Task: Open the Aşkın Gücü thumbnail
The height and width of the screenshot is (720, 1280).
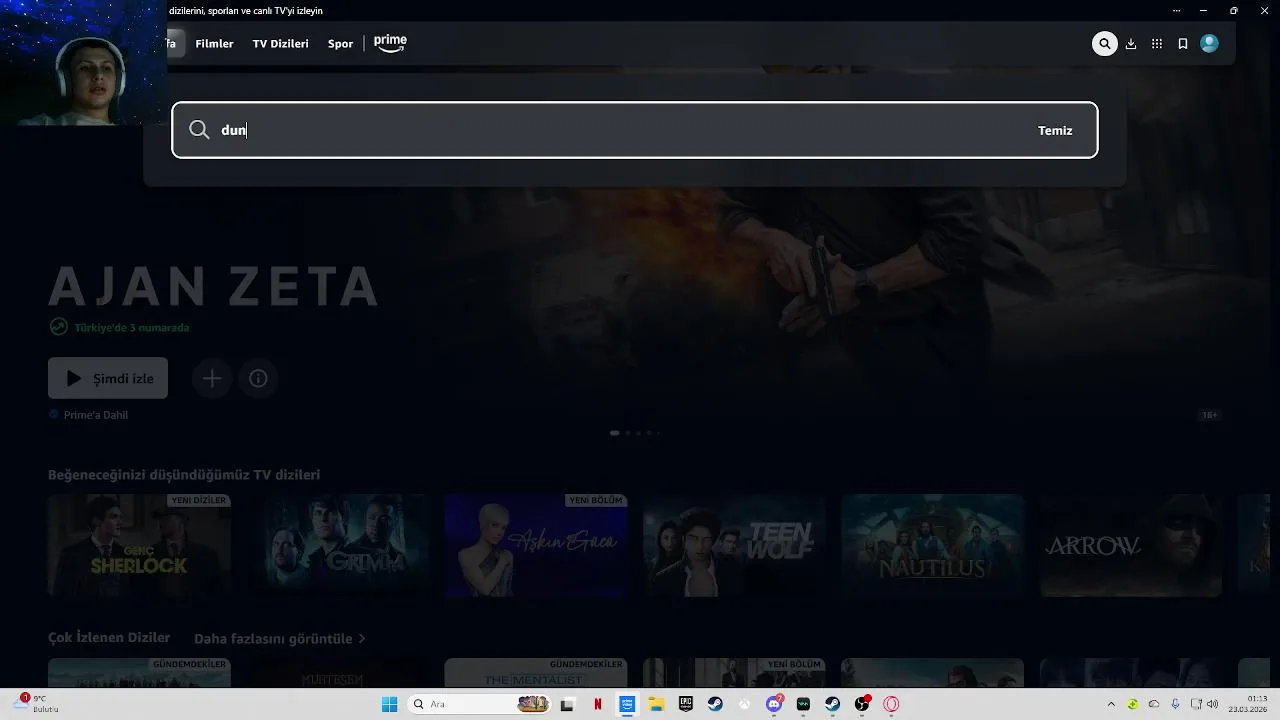Action: (x=536, y=545)
